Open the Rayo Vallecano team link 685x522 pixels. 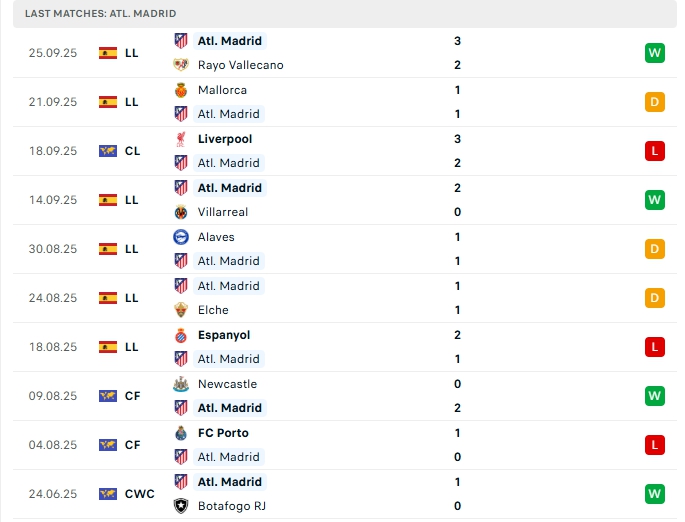click(x=240, y=65)
